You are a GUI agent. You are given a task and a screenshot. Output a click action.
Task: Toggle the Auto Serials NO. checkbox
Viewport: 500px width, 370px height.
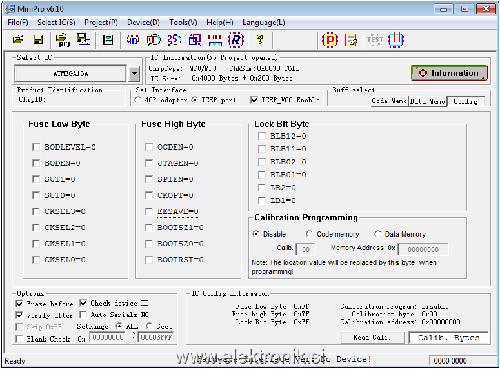83,315
